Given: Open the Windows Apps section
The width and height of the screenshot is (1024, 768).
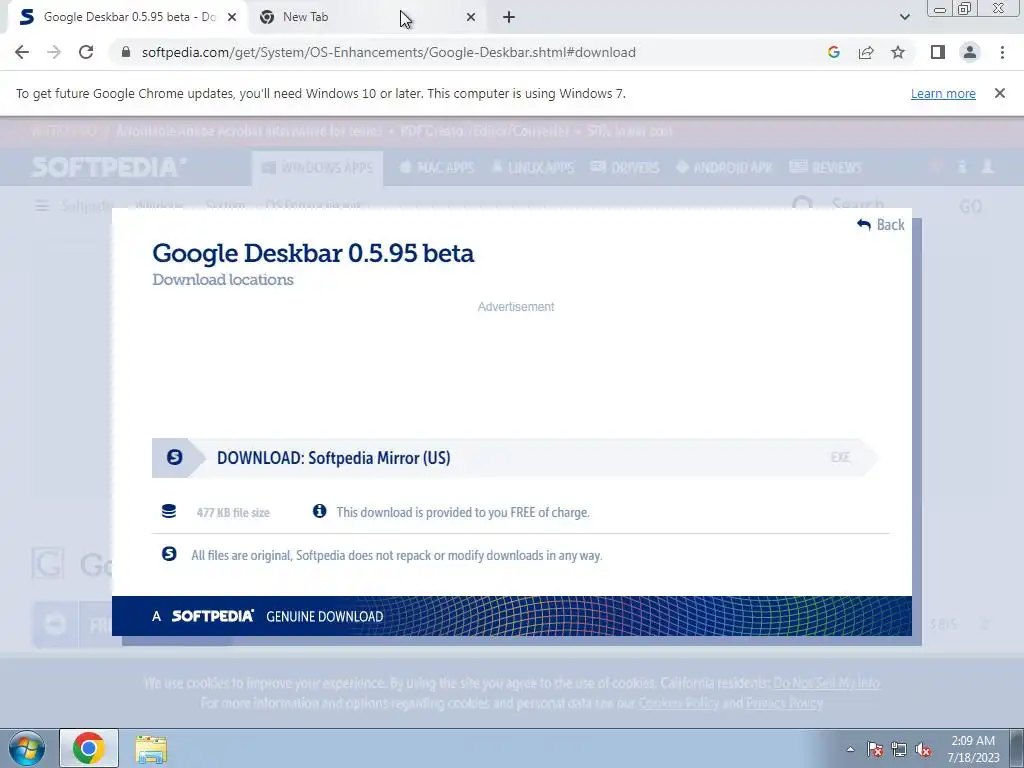Looking at the screenshot, I should [x=317, y=168].
